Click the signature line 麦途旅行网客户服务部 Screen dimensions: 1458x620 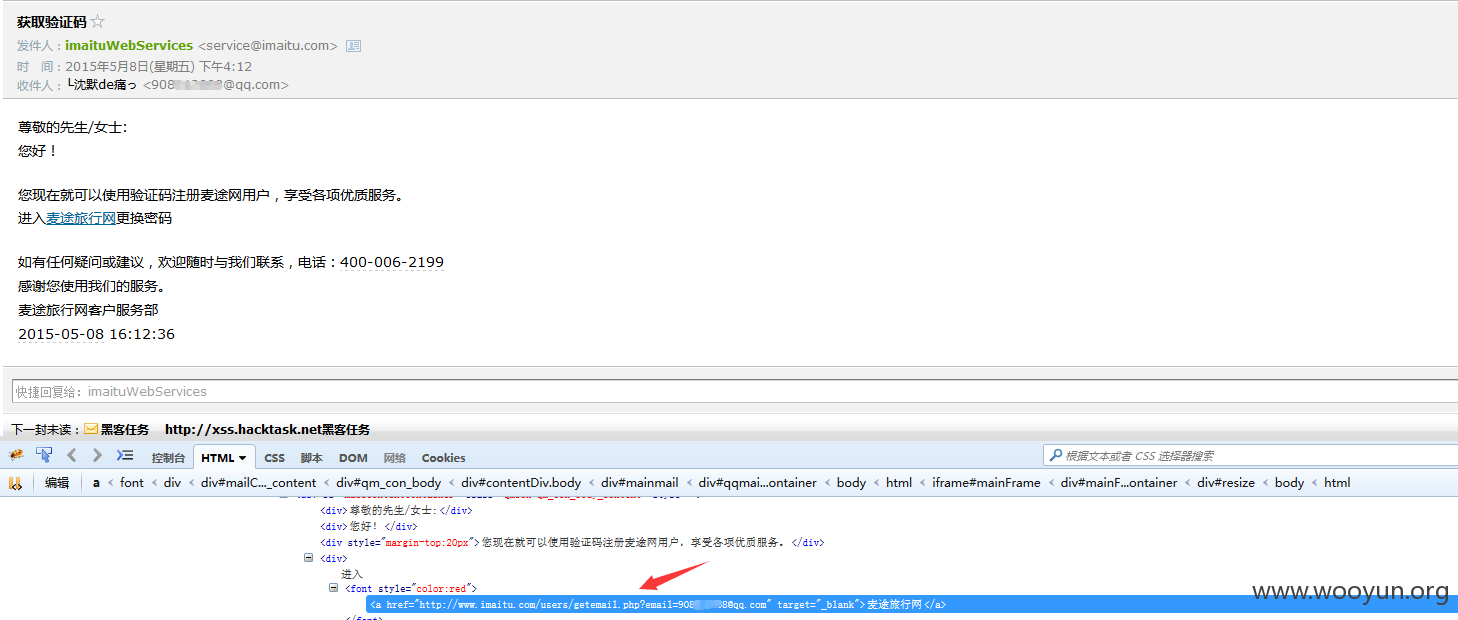(88, 310)
